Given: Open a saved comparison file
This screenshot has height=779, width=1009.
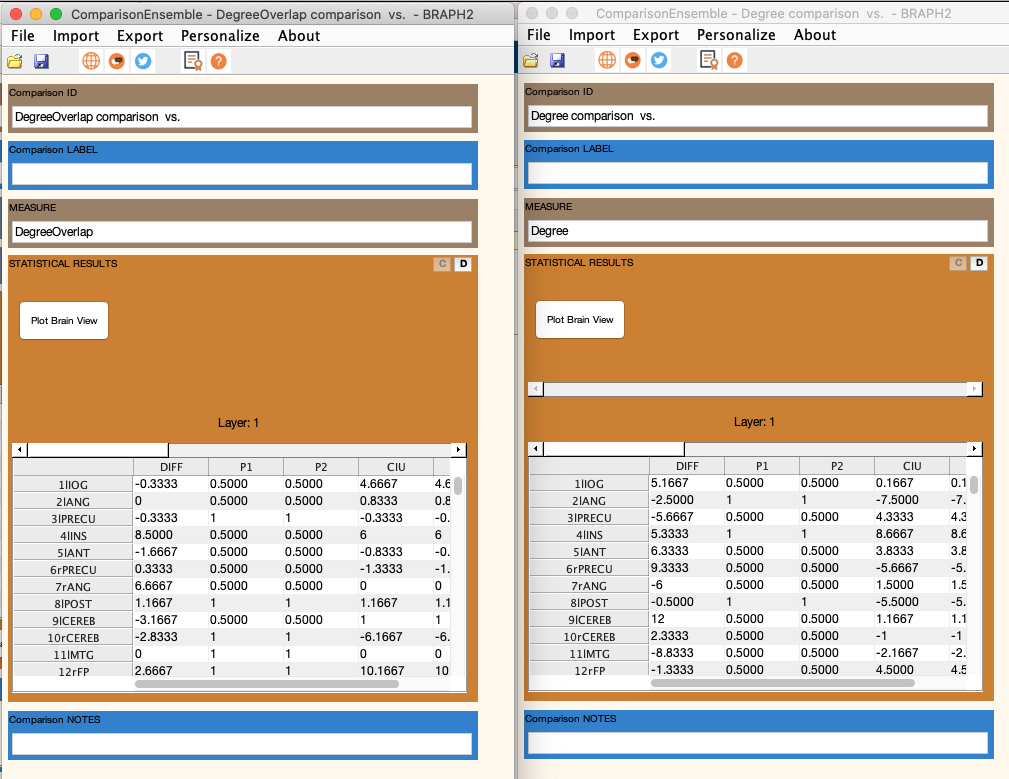Looking at the screenshot, I should 16,61.
